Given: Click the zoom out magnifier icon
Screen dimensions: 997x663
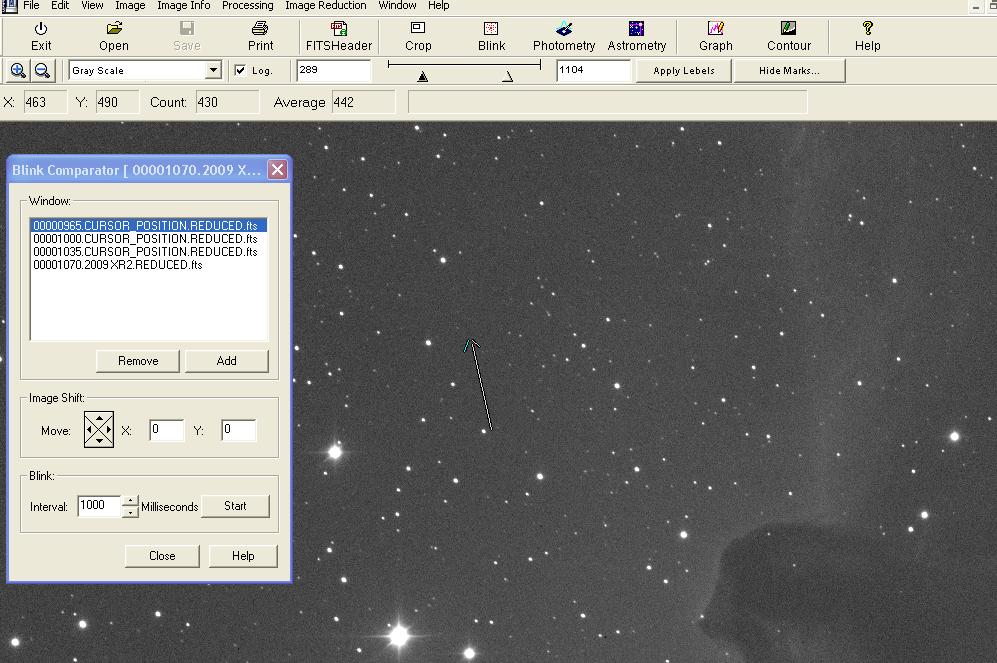Looking at the screenshot, I should coord(42,70).
